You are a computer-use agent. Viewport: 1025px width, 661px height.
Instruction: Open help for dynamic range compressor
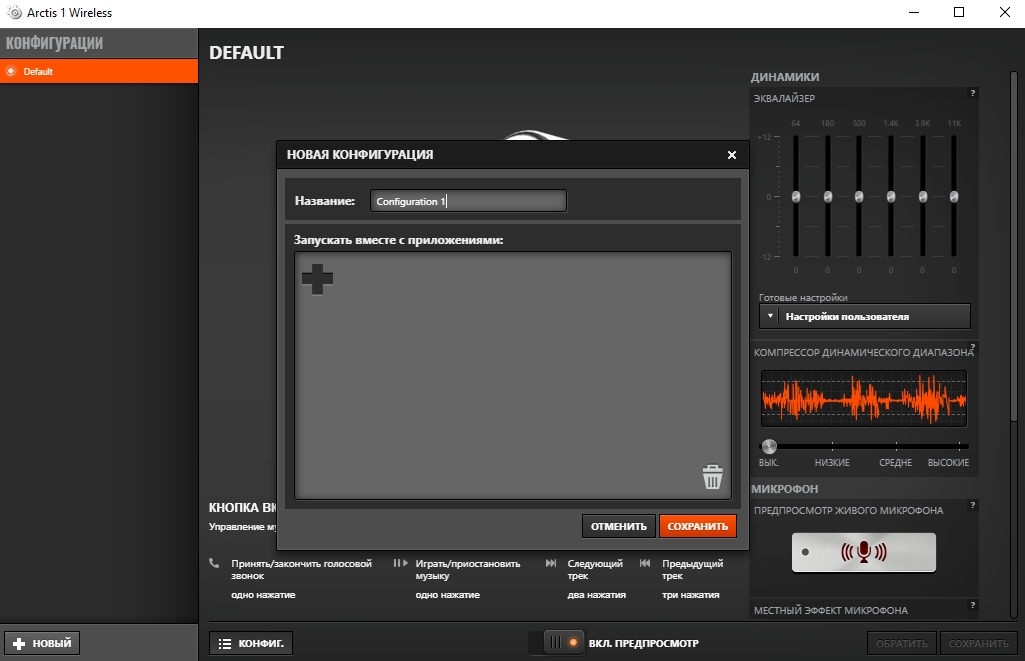click(x=973, y=347)
